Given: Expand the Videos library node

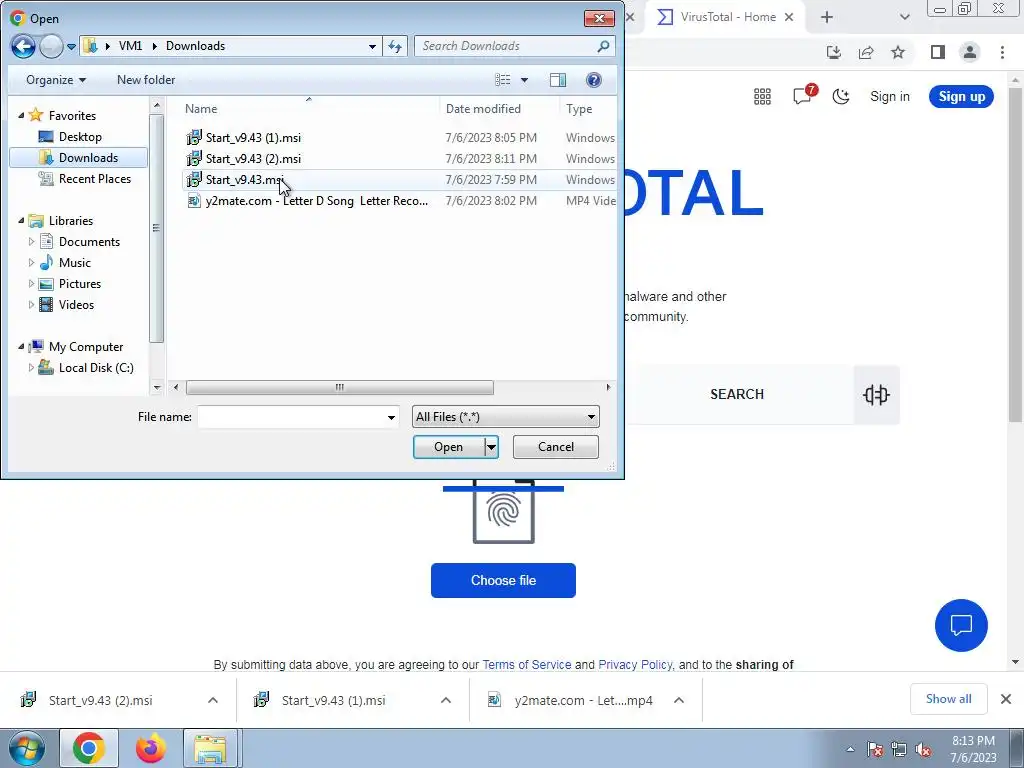Looking at the screenshot, I should pos(31,304).
